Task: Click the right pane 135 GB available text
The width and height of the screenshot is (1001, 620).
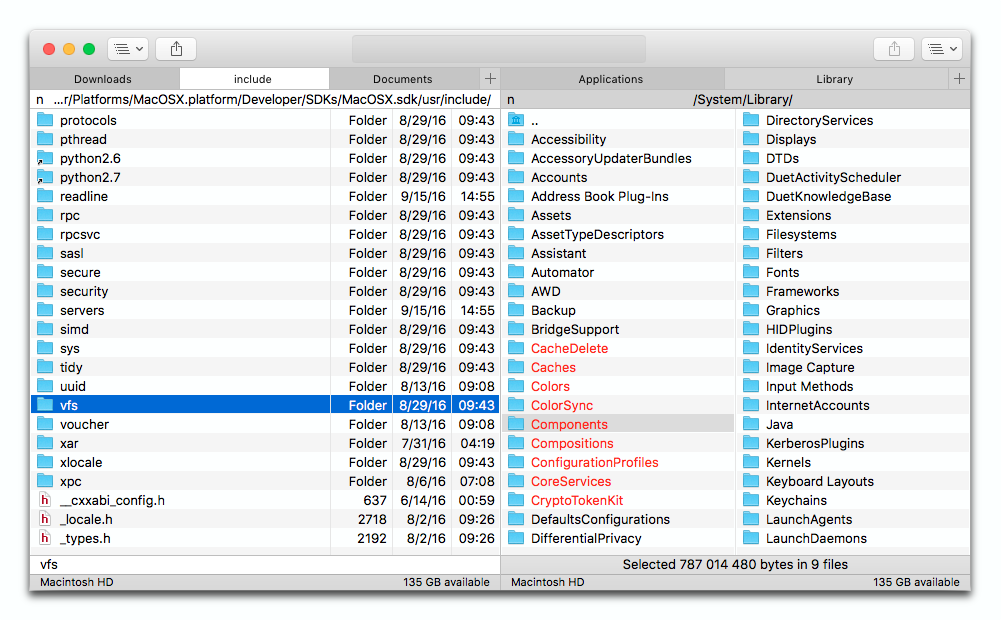Action: pos(916,582)
